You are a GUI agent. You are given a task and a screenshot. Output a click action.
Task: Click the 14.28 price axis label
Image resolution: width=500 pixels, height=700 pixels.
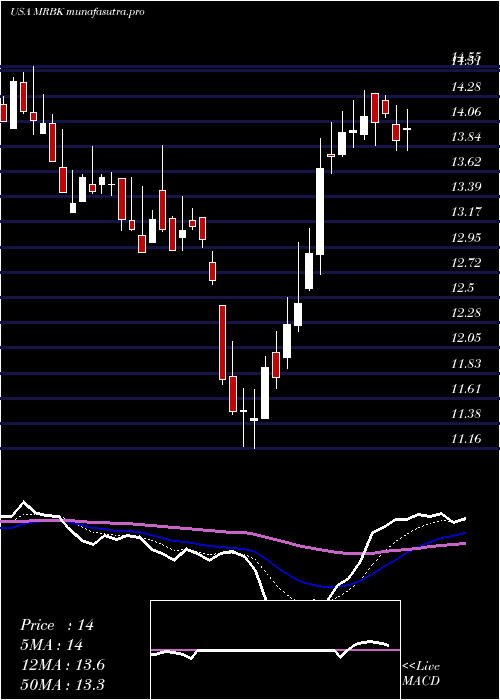click(467, 87)
